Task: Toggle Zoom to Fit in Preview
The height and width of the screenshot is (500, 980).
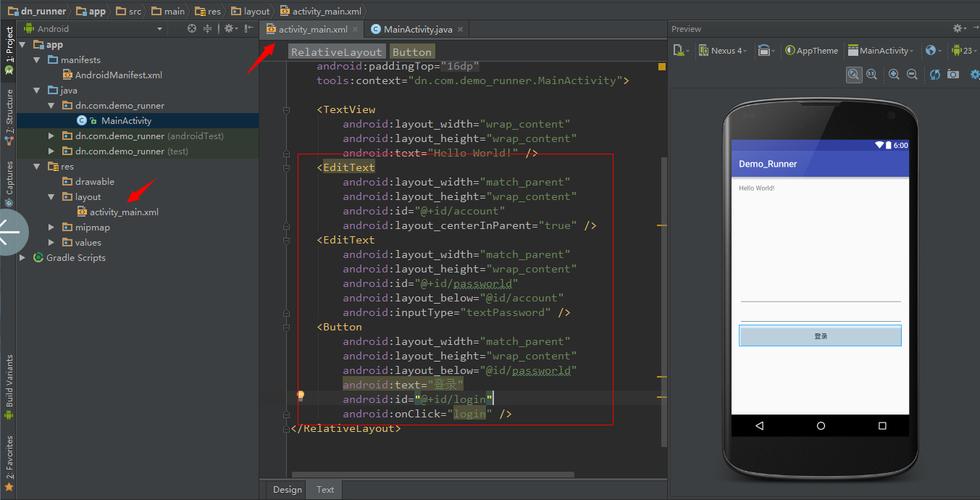Action: [x=854, y=74]
